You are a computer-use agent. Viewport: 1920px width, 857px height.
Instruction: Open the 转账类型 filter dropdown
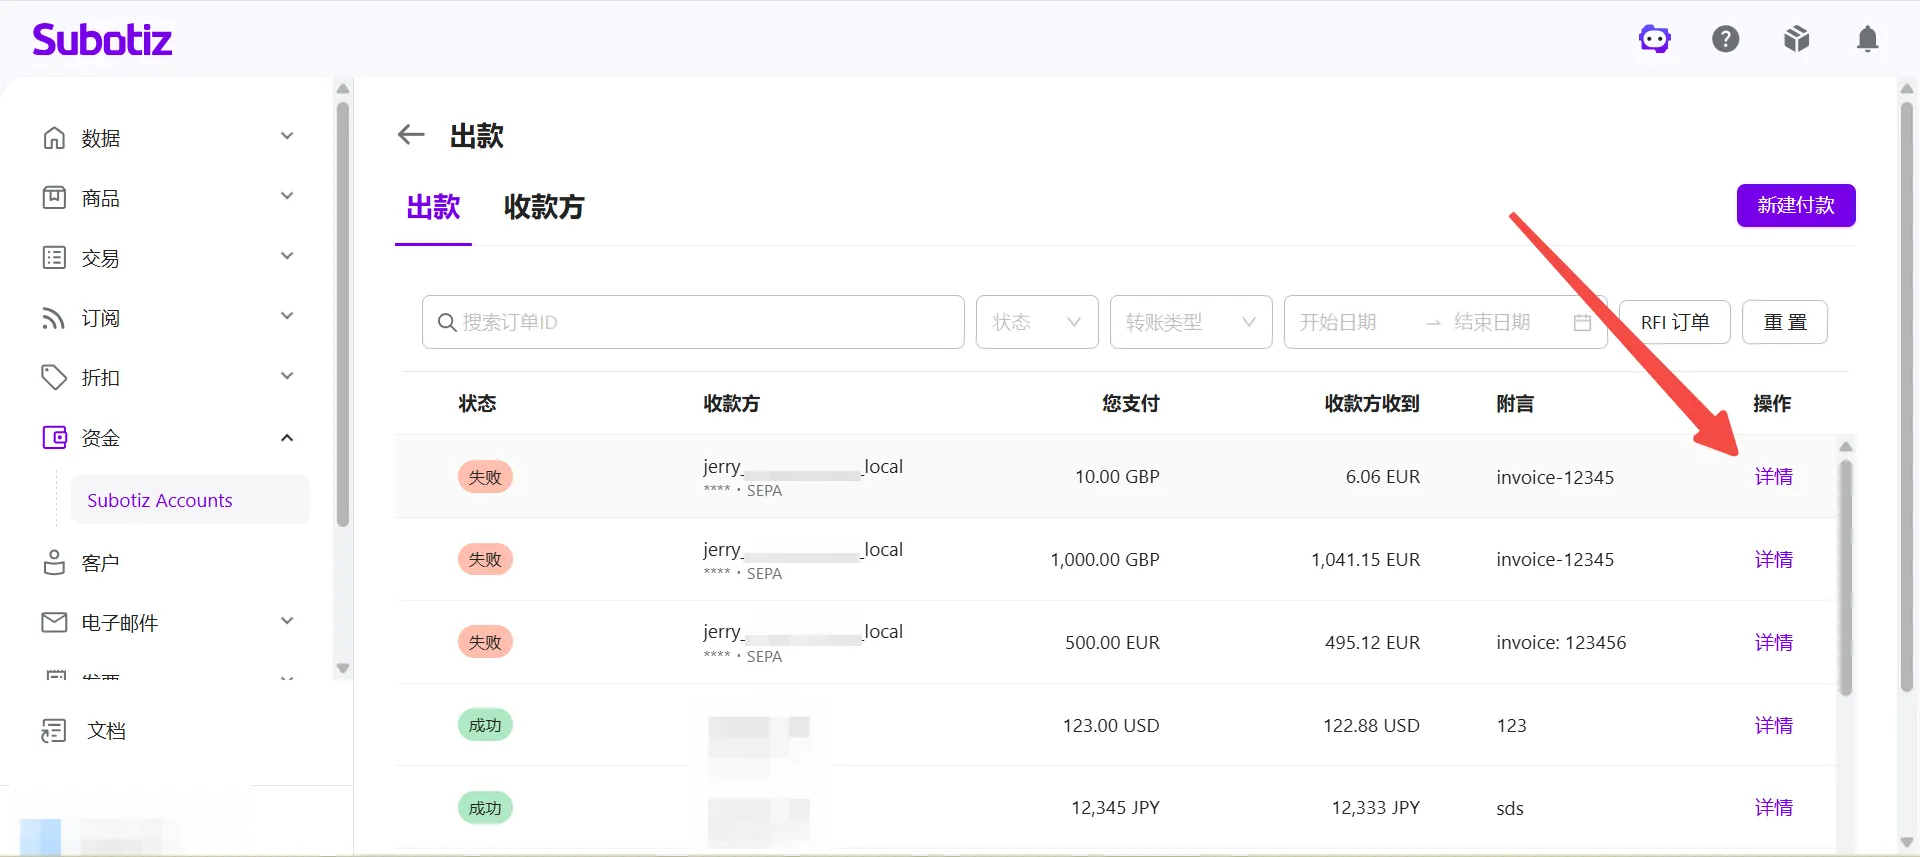click(1191, 322)
